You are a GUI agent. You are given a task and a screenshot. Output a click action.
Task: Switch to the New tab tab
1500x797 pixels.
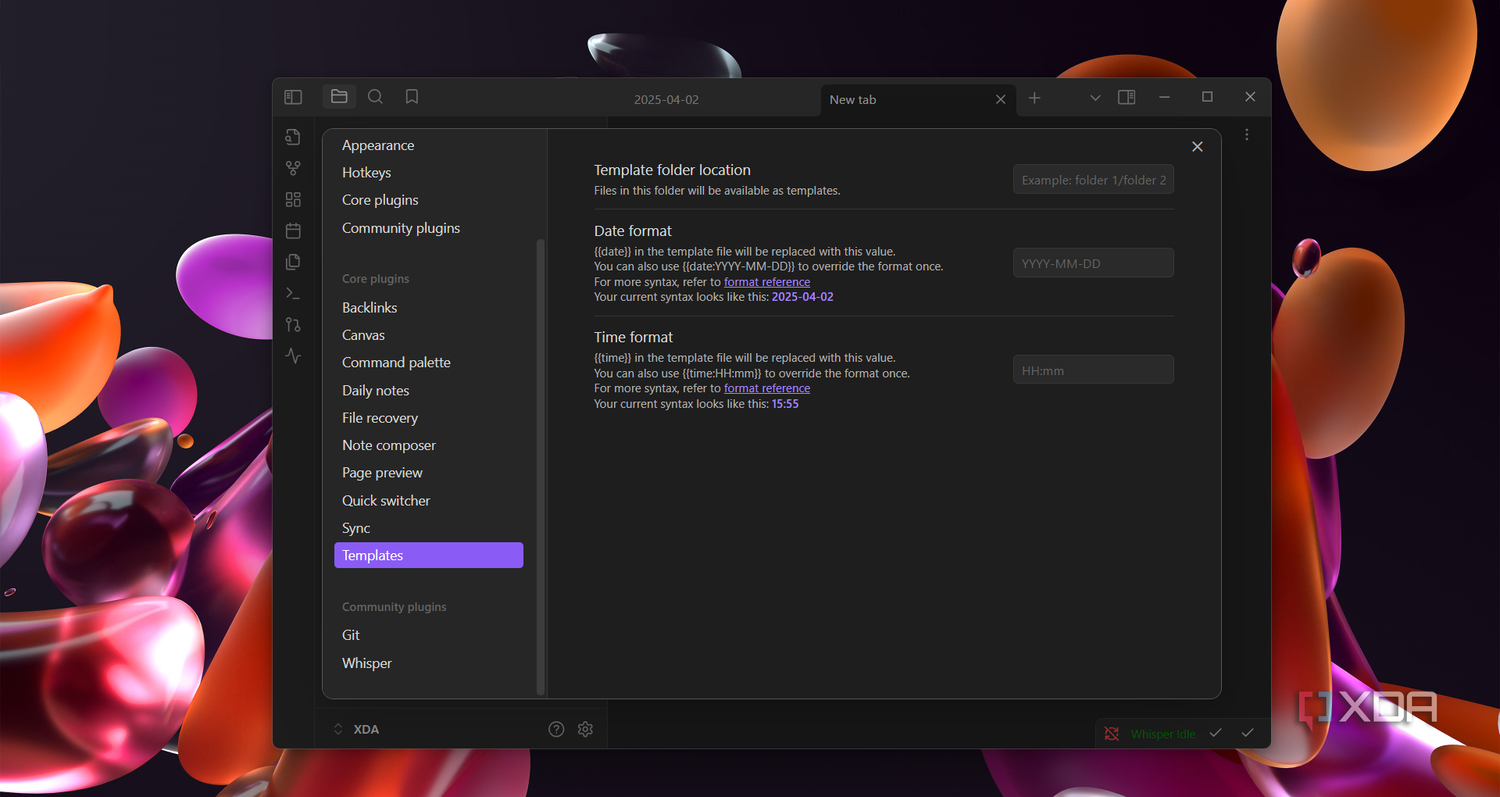tap(918, 100)
